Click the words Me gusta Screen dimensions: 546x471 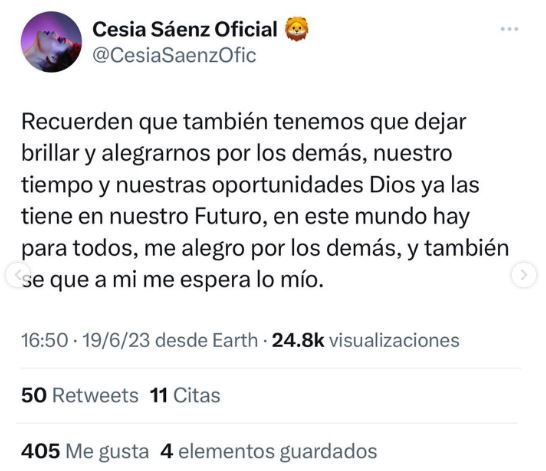tap(107, 452)
